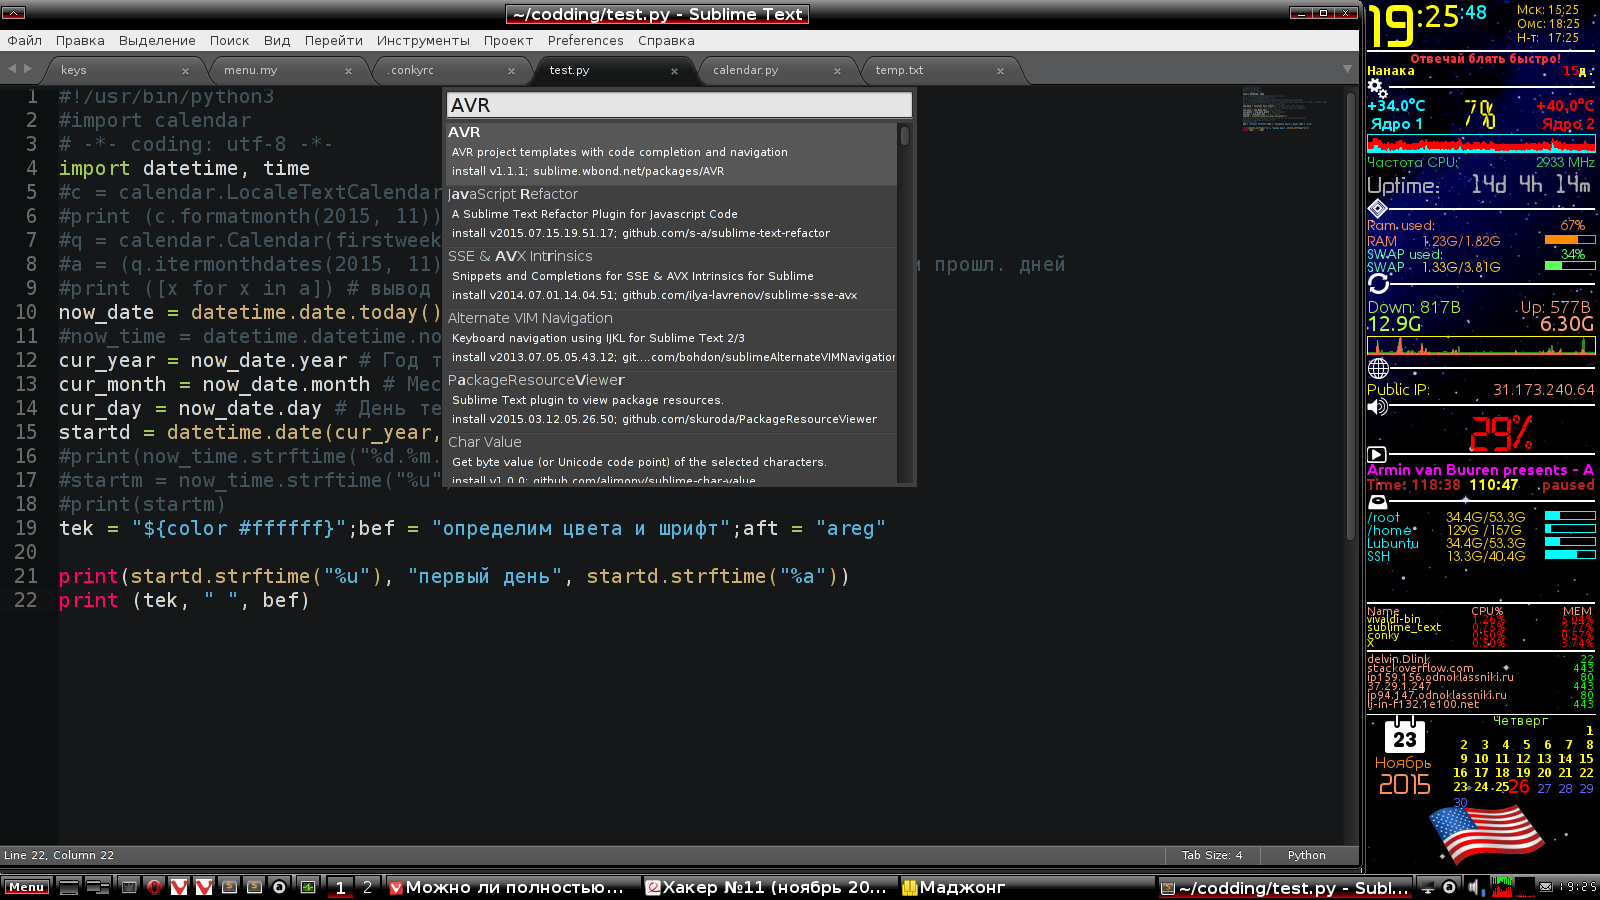Change the Tab Size: 4 setting
Screen dimensions: 1600x900
(1211, 856)
